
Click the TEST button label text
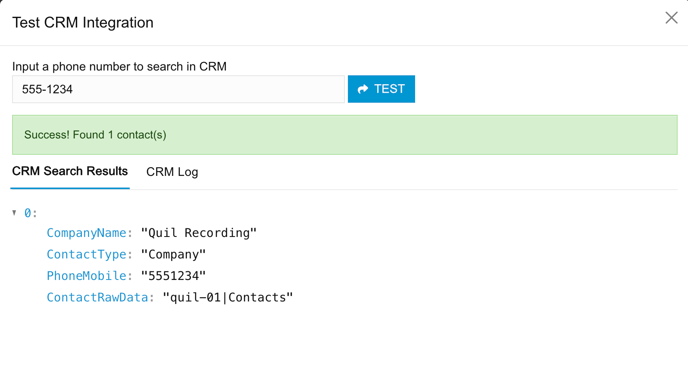point(389,89)
